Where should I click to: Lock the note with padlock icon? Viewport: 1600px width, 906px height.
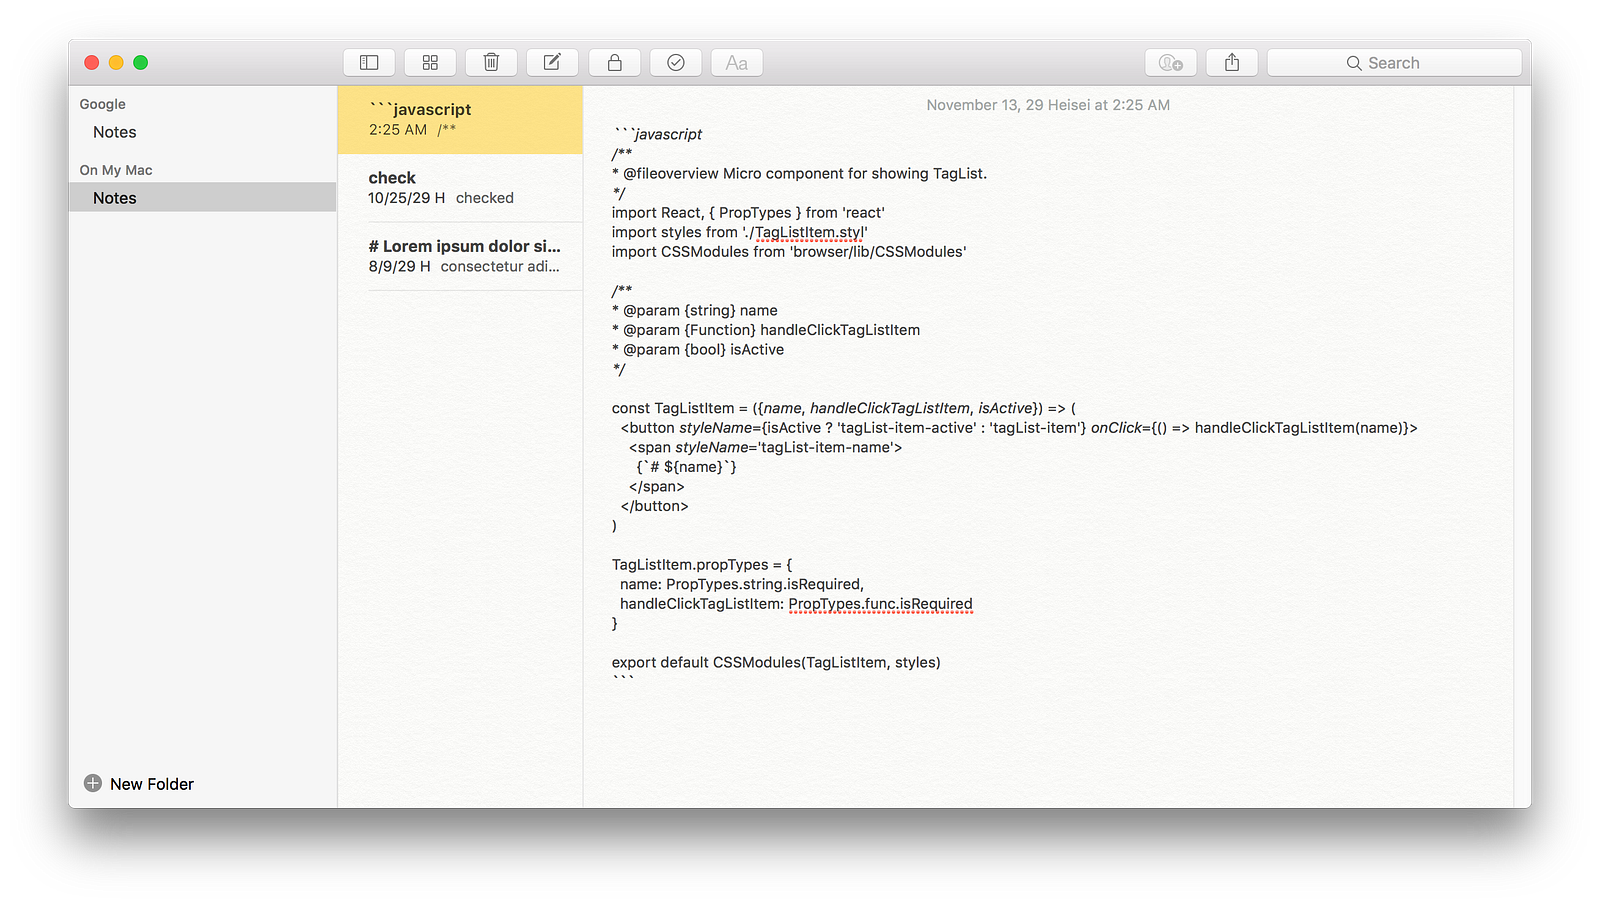click(614, 63)
